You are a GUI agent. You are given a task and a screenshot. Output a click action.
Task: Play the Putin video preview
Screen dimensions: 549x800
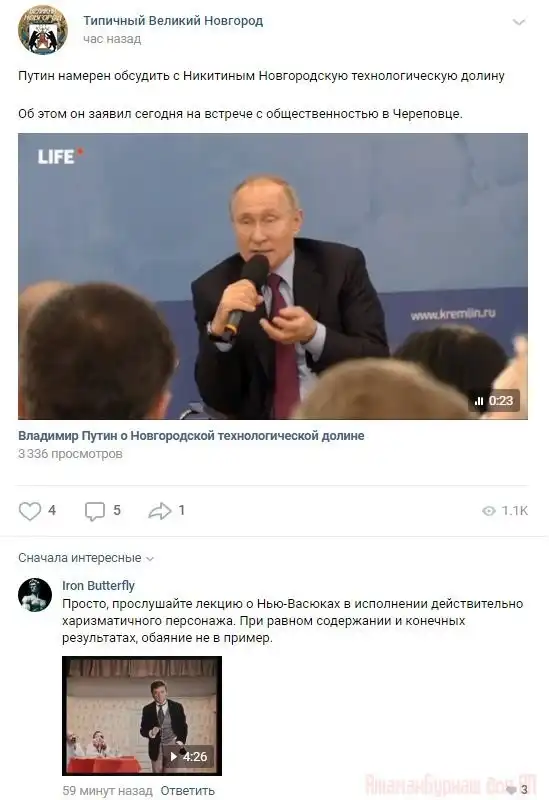(273, 276)
